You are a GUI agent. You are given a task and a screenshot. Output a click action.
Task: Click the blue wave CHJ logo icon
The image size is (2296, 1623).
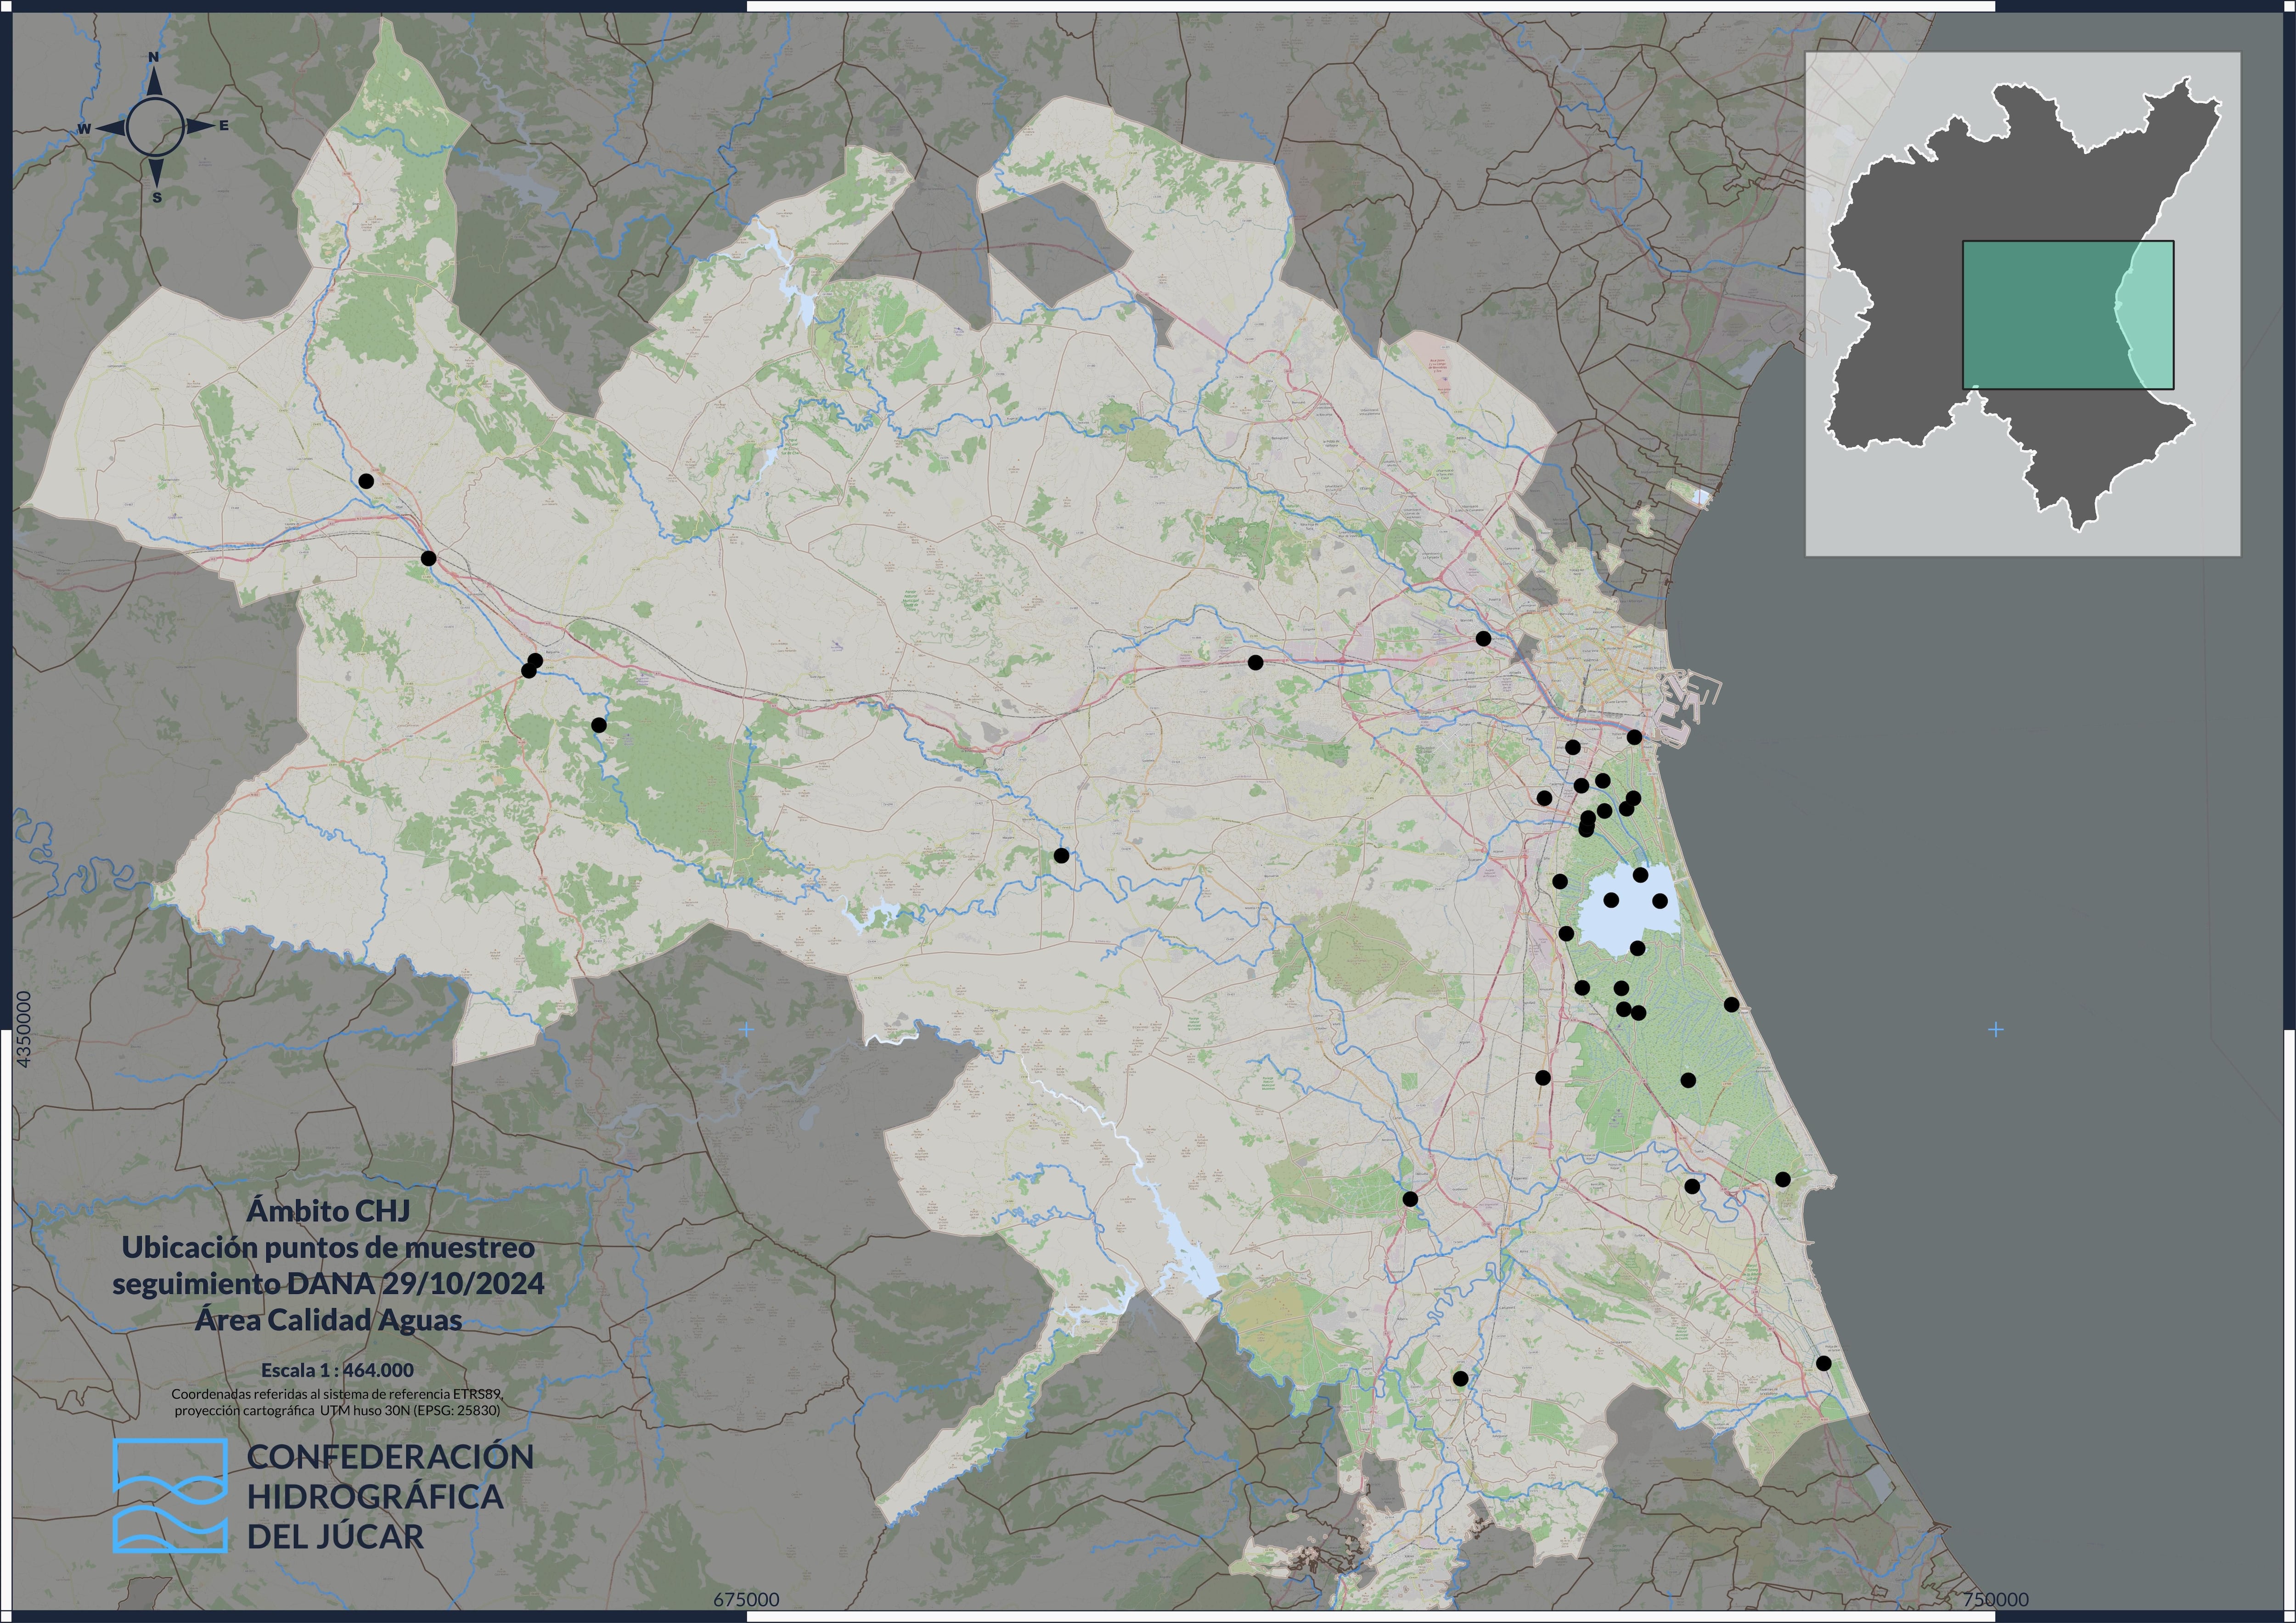169,1495
